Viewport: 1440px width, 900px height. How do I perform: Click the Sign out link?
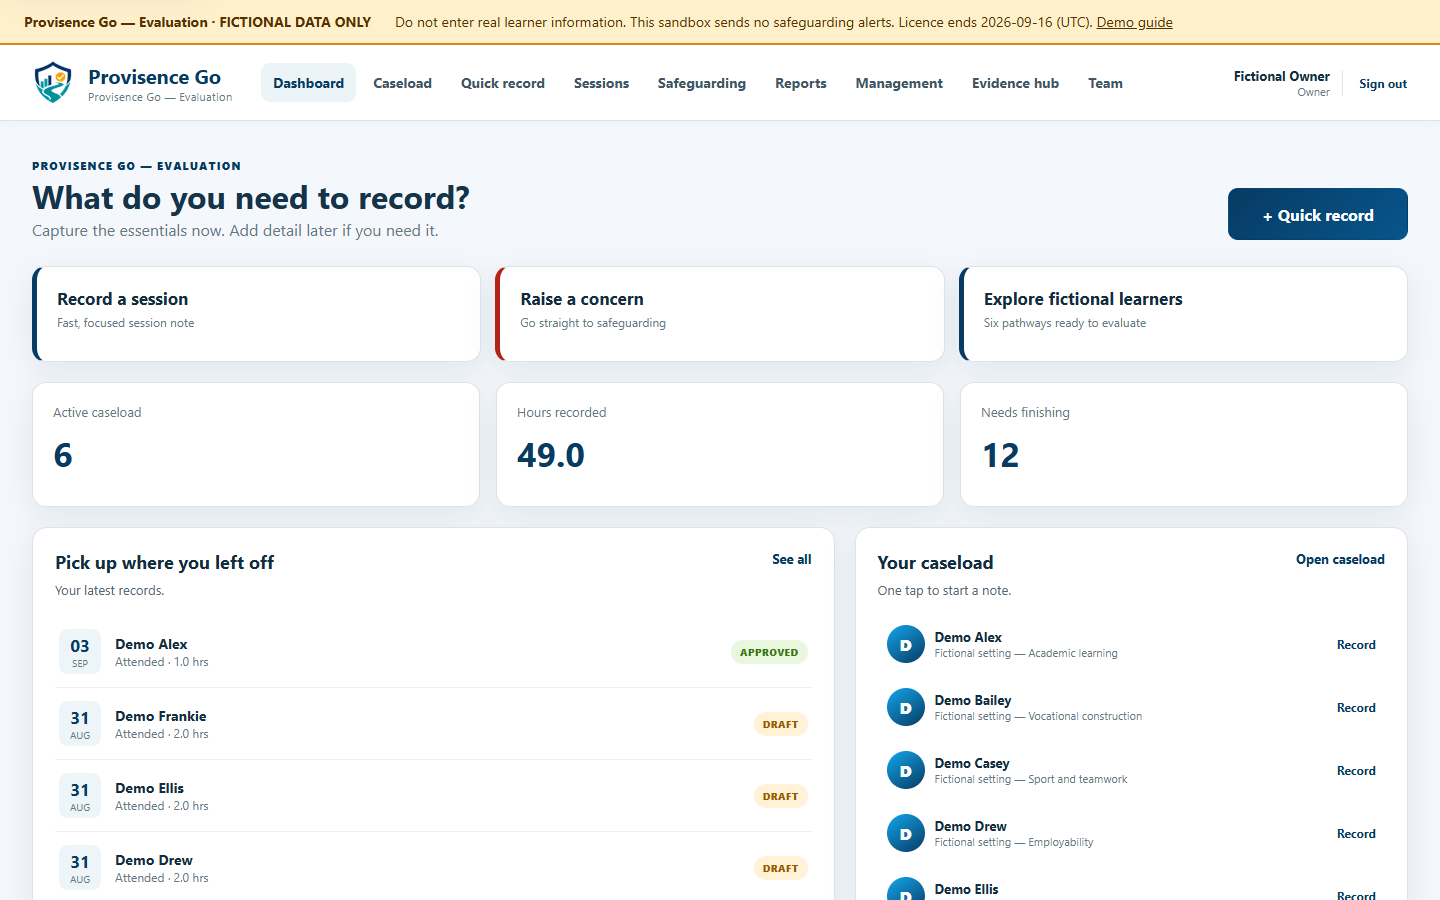[x=1383, y=84]
